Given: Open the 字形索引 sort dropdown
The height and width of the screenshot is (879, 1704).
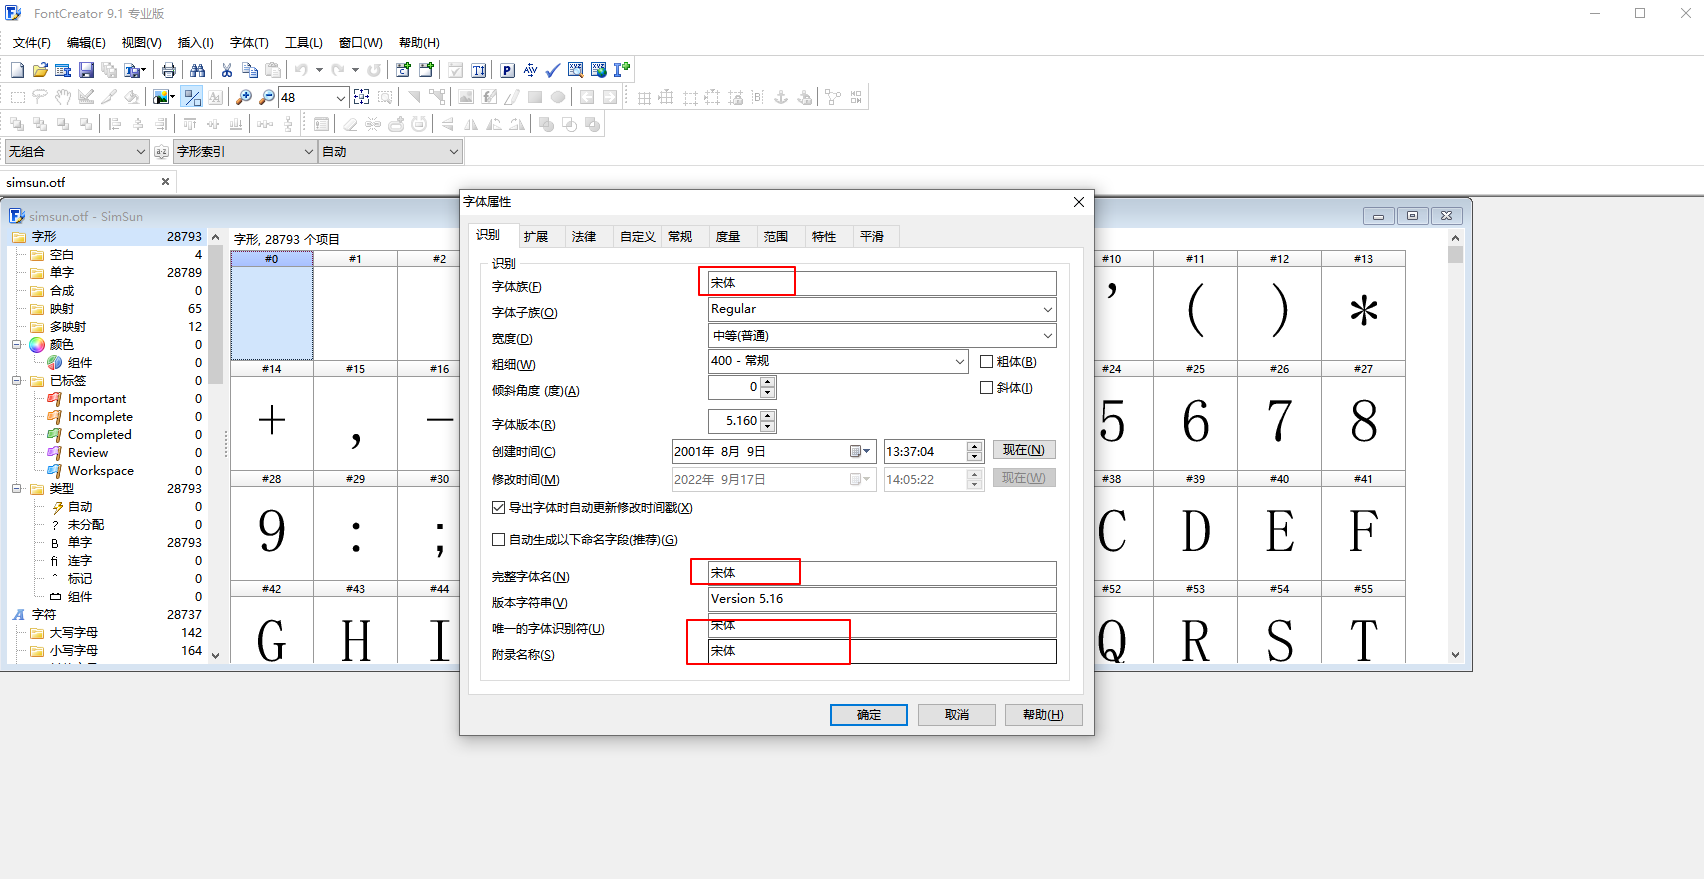Looking at the screenshot, I should click(245, 152).
